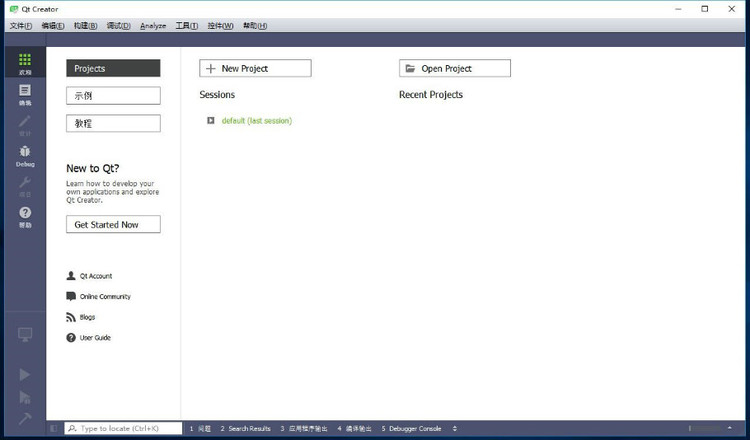Click the Type to locate input field
This screenshot has width=750, height=440.
(x=123, y=429)
